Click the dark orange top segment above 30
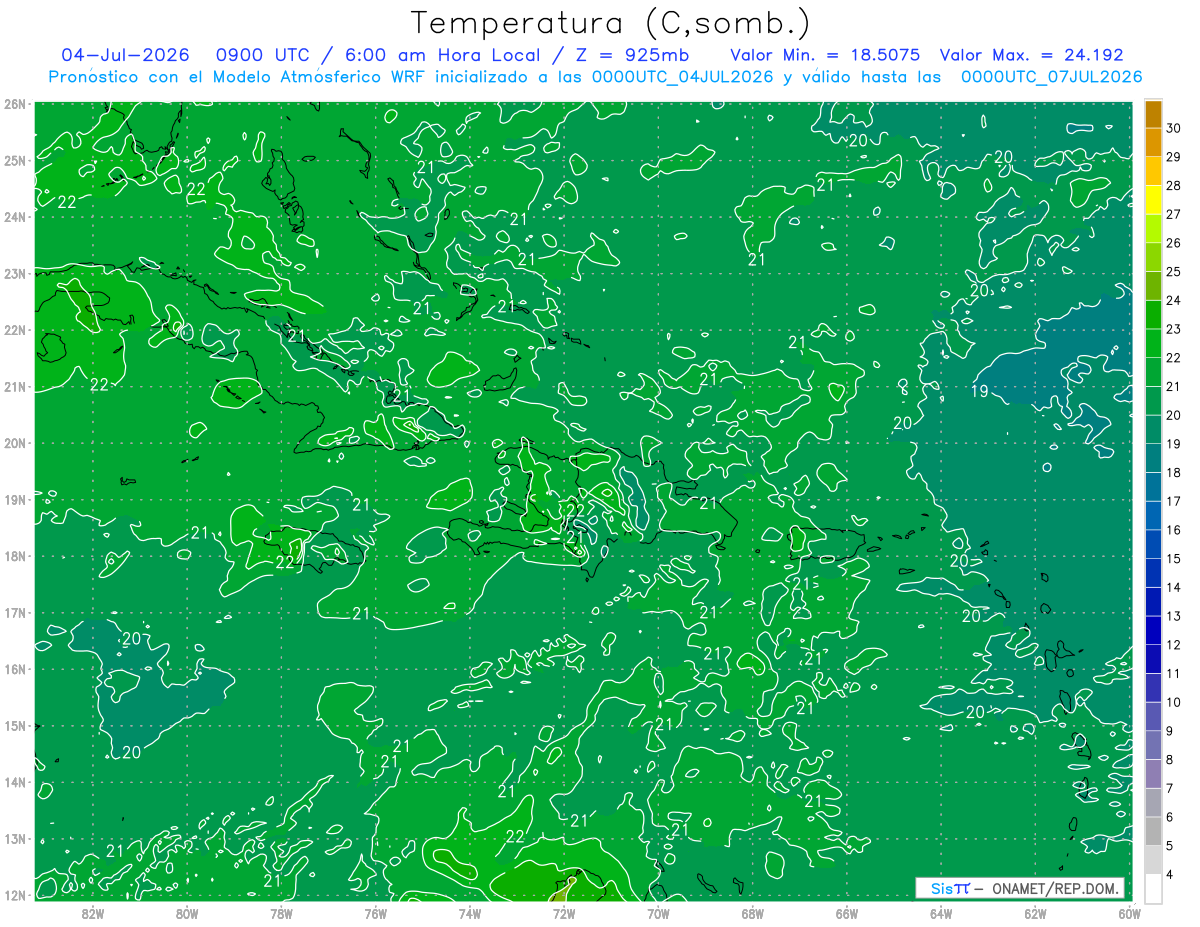1200x927 pixels. 1153,114
